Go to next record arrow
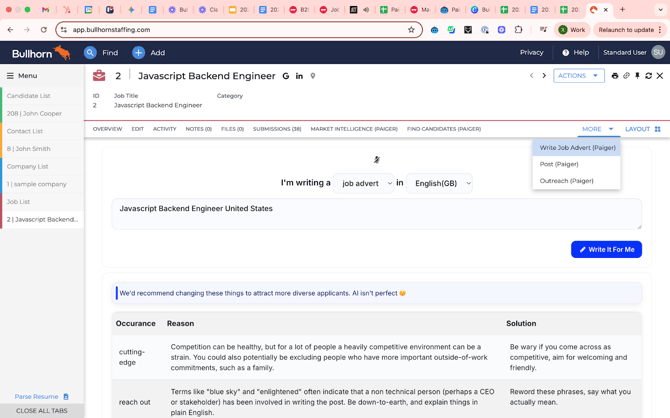Image resolution: width=670 pixels, height=418 pixels. 544,76
